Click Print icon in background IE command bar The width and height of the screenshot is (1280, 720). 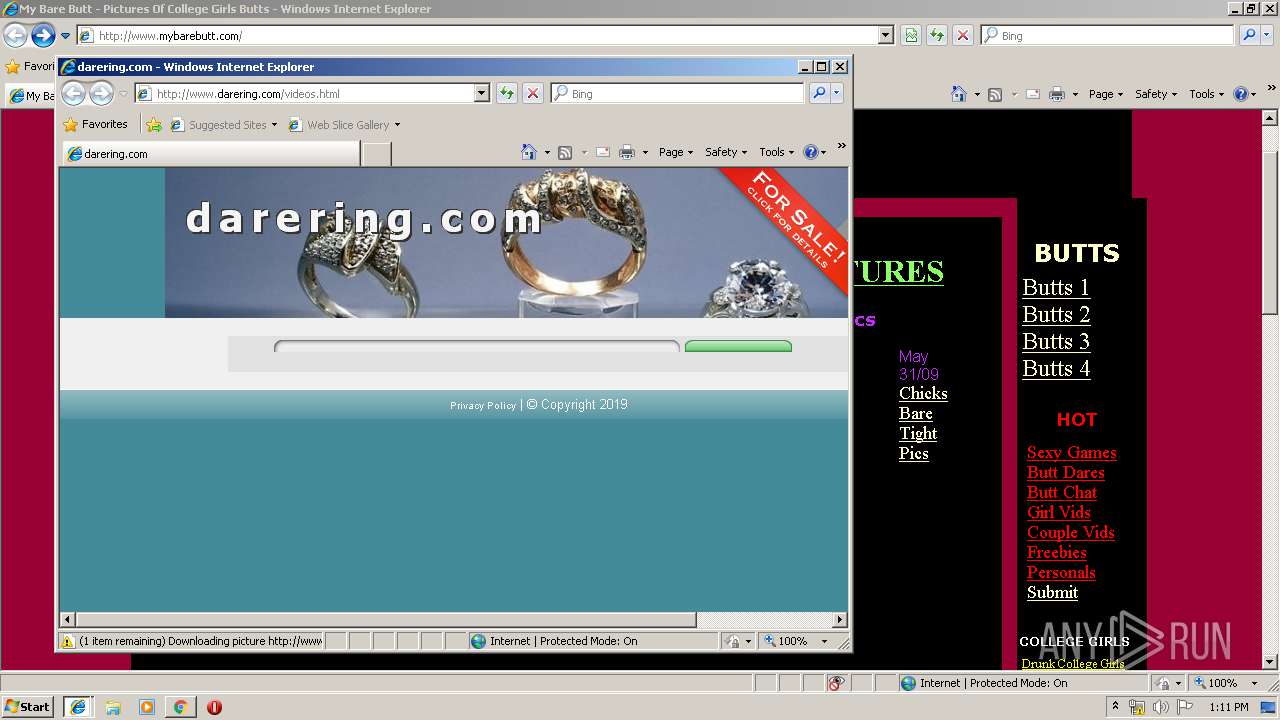(x=1057, y=94)
